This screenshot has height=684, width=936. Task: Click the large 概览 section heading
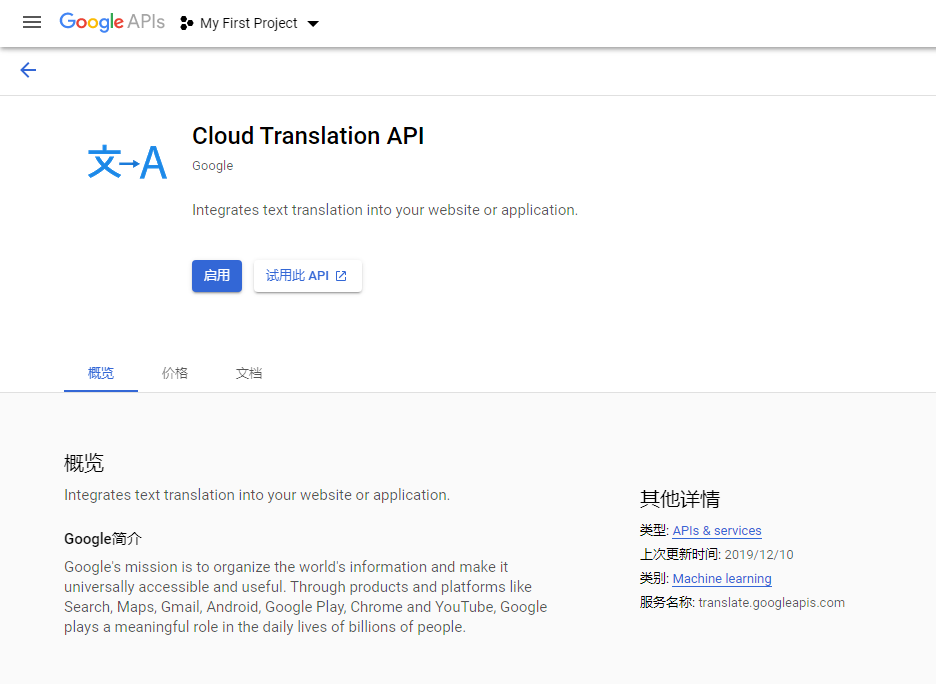click(x=84, y=463)
